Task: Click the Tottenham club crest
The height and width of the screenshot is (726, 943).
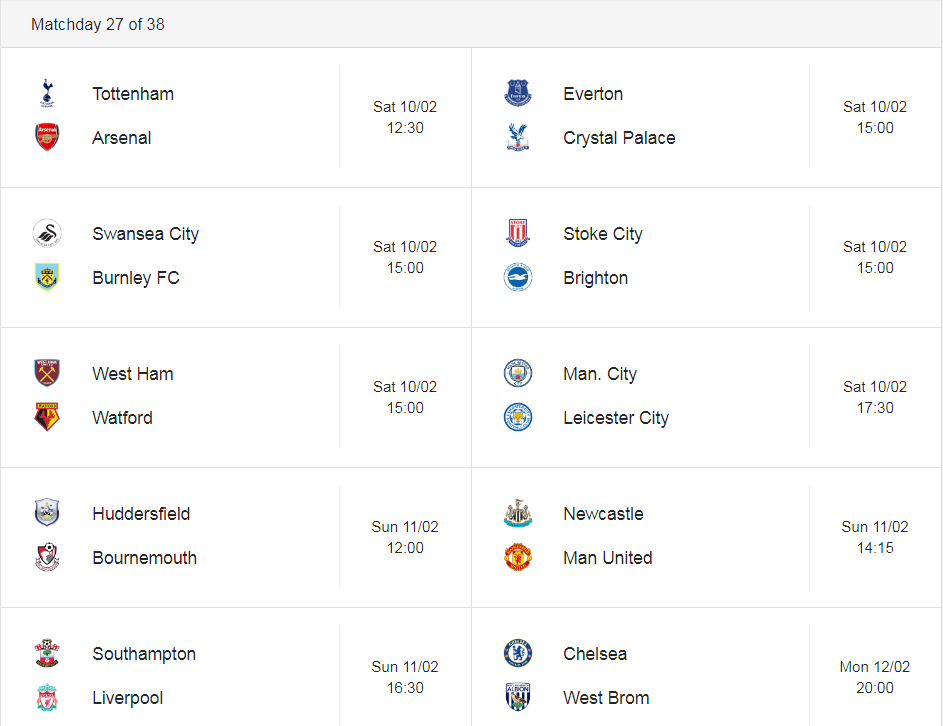Action: click(47, 93)
